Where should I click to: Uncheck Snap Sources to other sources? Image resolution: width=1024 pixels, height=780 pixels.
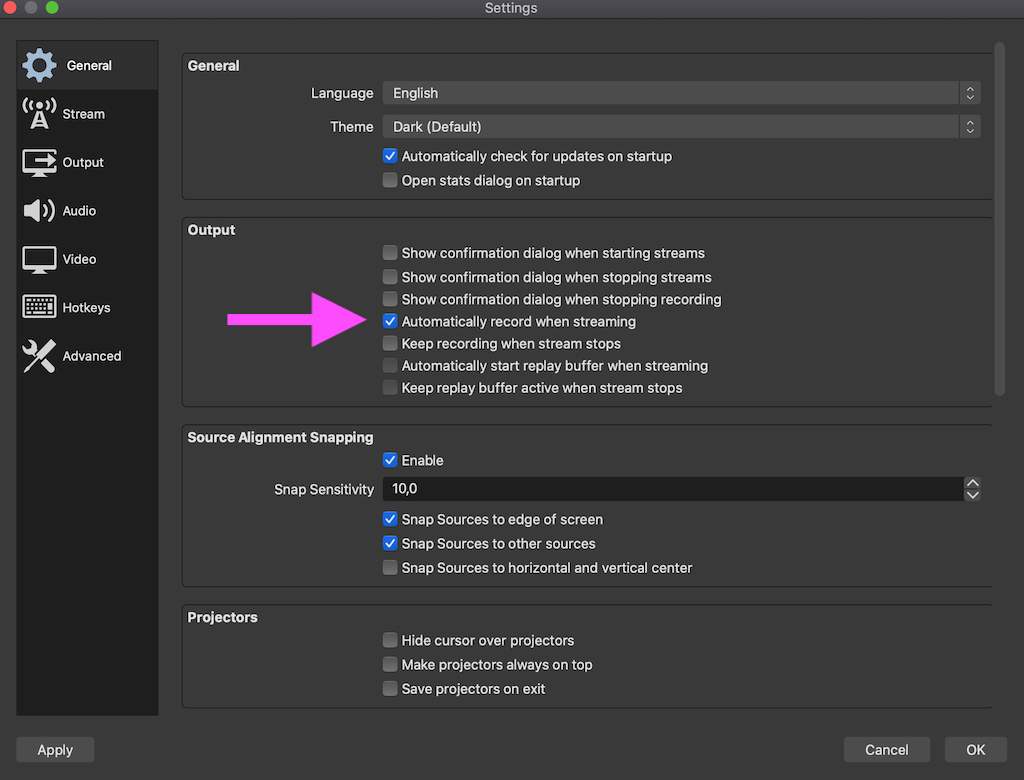pos(390,544)
